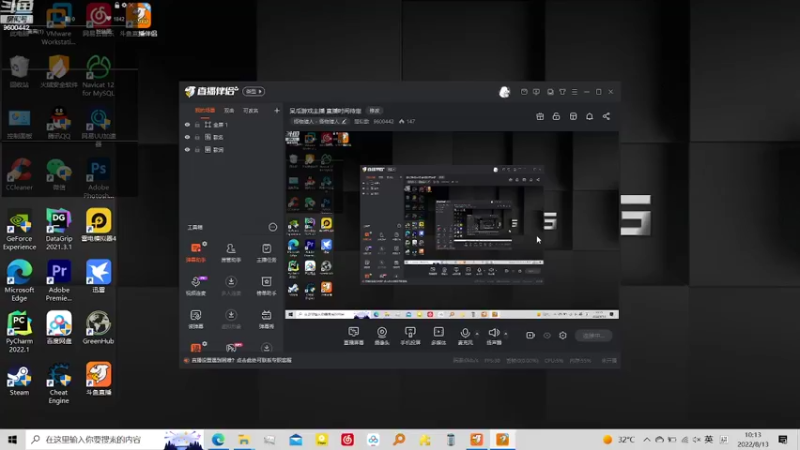Open the notification center on the taskbar
This screenshot has height=450, width=800.
[x=783, y=439]
